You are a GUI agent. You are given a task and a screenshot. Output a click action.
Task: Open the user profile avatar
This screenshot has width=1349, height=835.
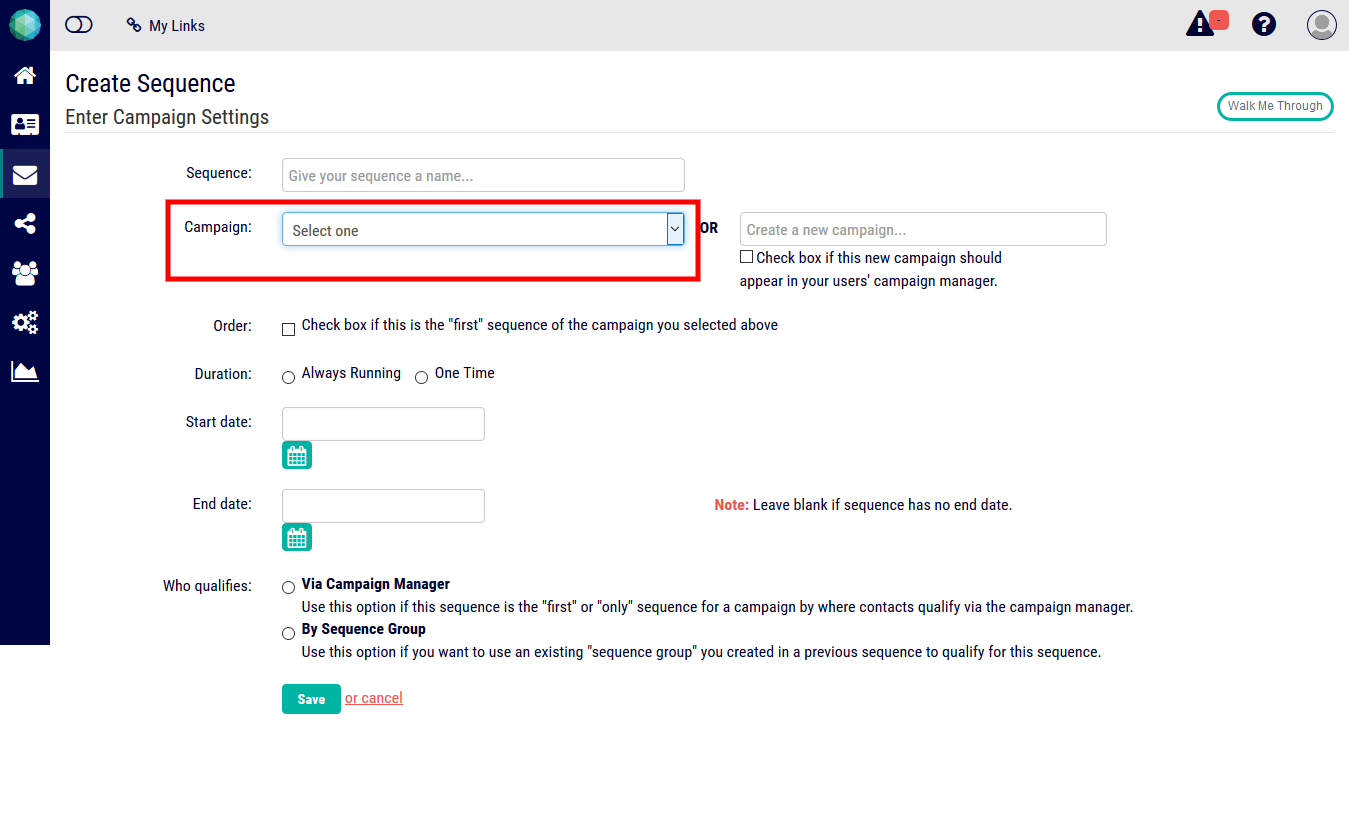[x=1322, y=25]
